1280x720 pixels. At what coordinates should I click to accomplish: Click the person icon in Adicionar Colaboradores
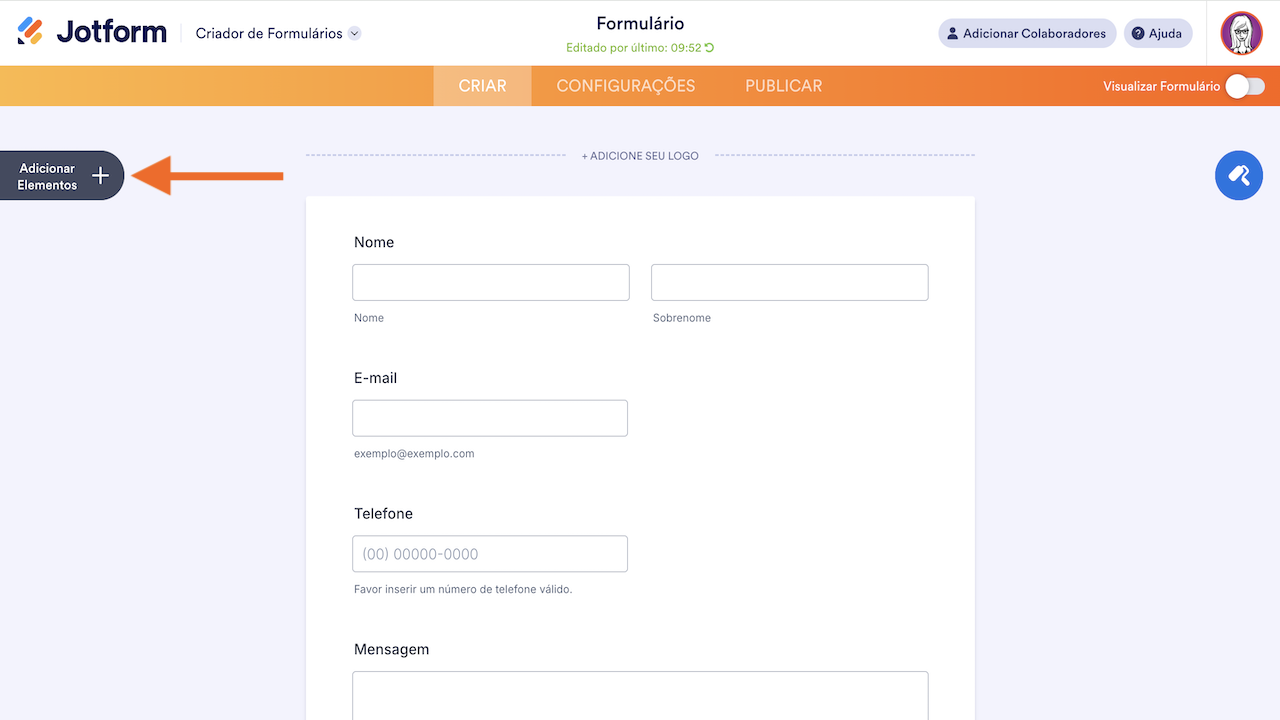(x=952, y=33)
